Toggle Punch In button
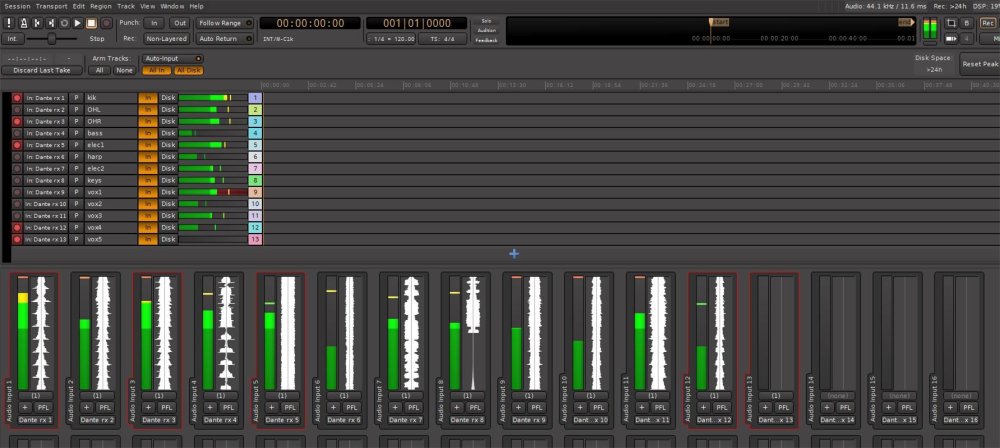This screenshot has width=1000, height=448. (154, 23)
